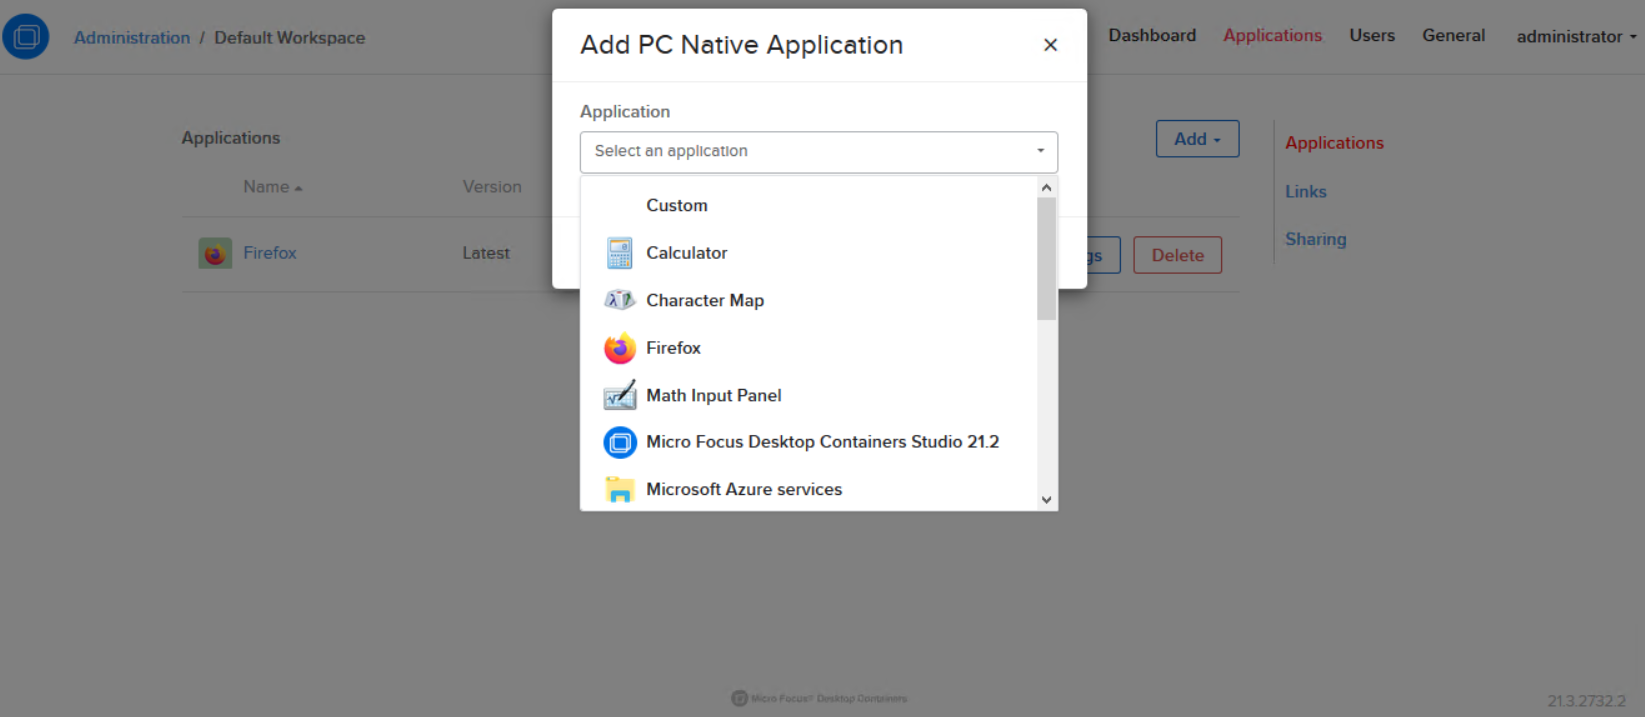Open the Add dropdown button
The width and height of the screenshot is (1645, 717).
click(1197, 139)
